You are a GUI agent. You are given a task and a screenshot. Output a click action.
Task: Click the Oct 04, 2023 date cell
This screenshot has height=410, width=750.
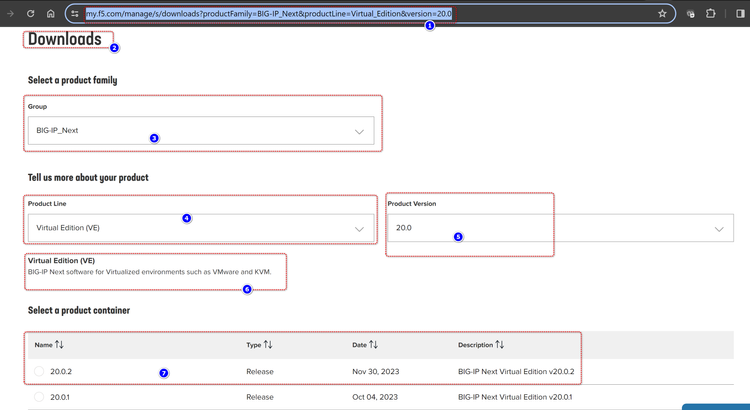click(375, 397)
